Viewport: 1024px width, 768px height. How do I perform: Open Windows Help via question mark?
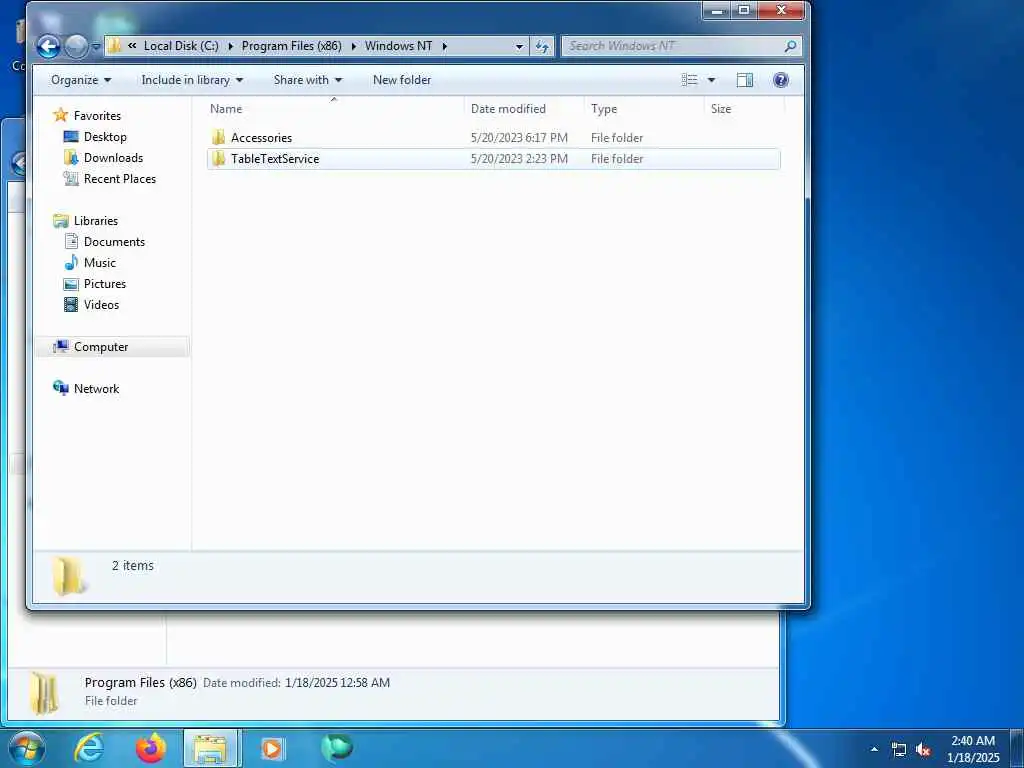point(780,80)
